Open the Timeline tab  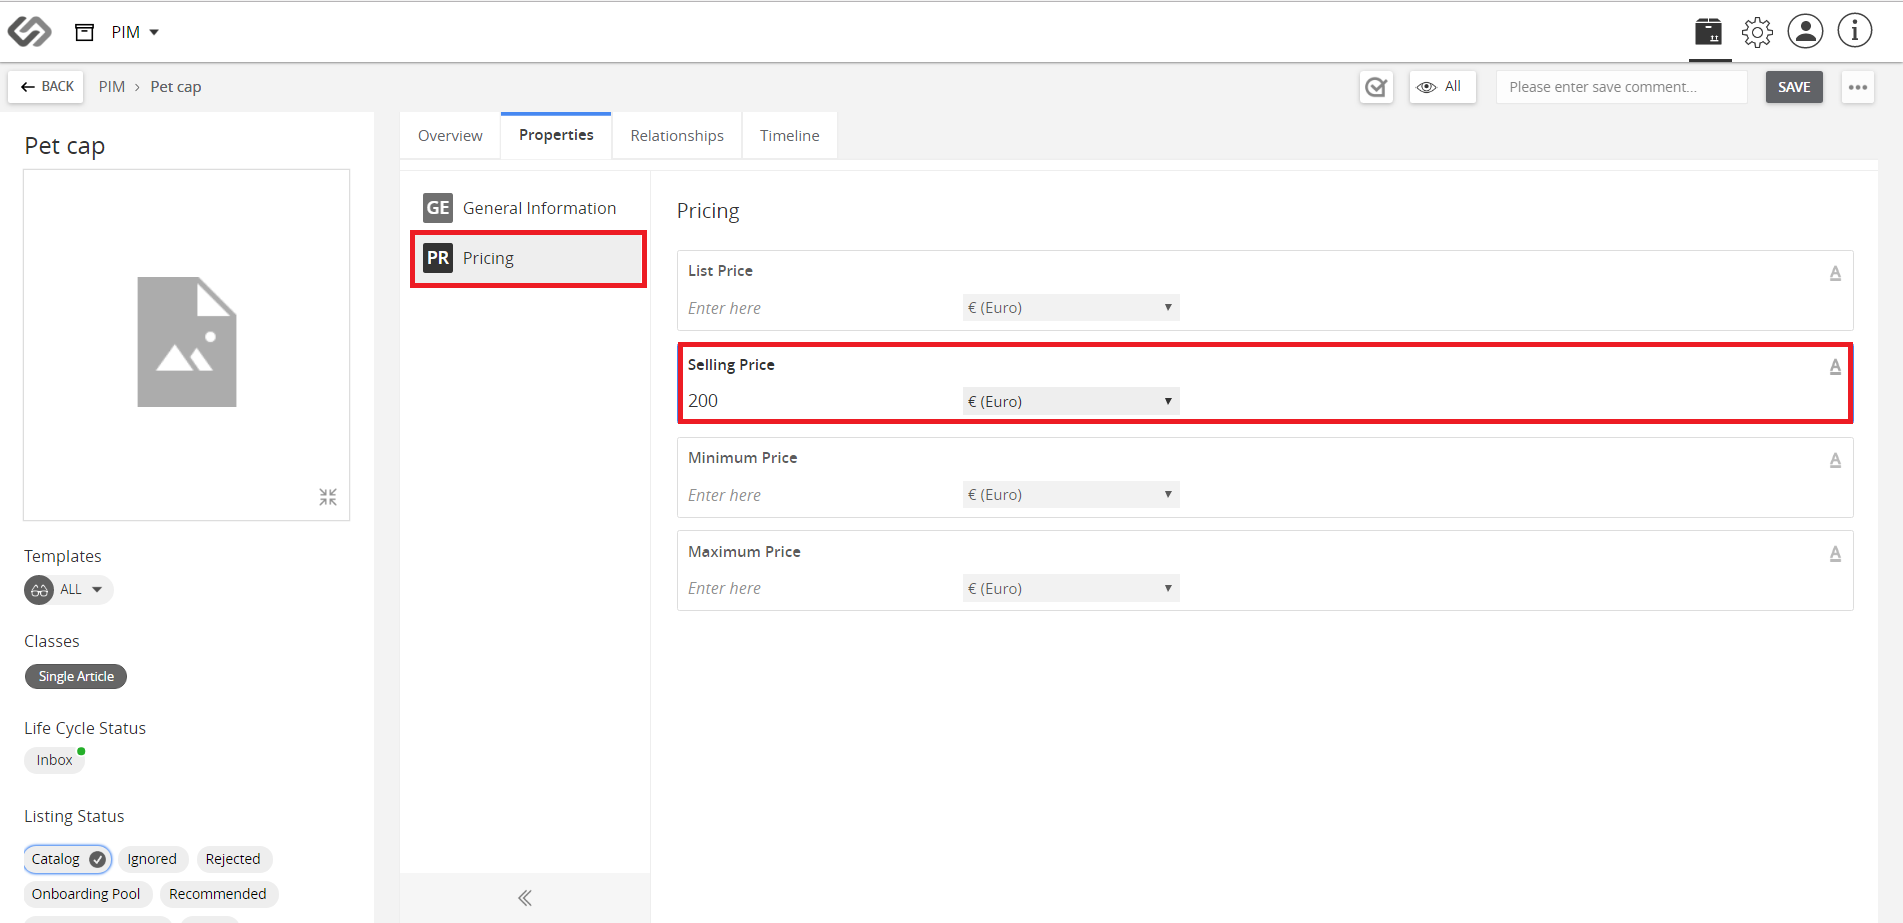pyautogui.click(x=790, y=136)
